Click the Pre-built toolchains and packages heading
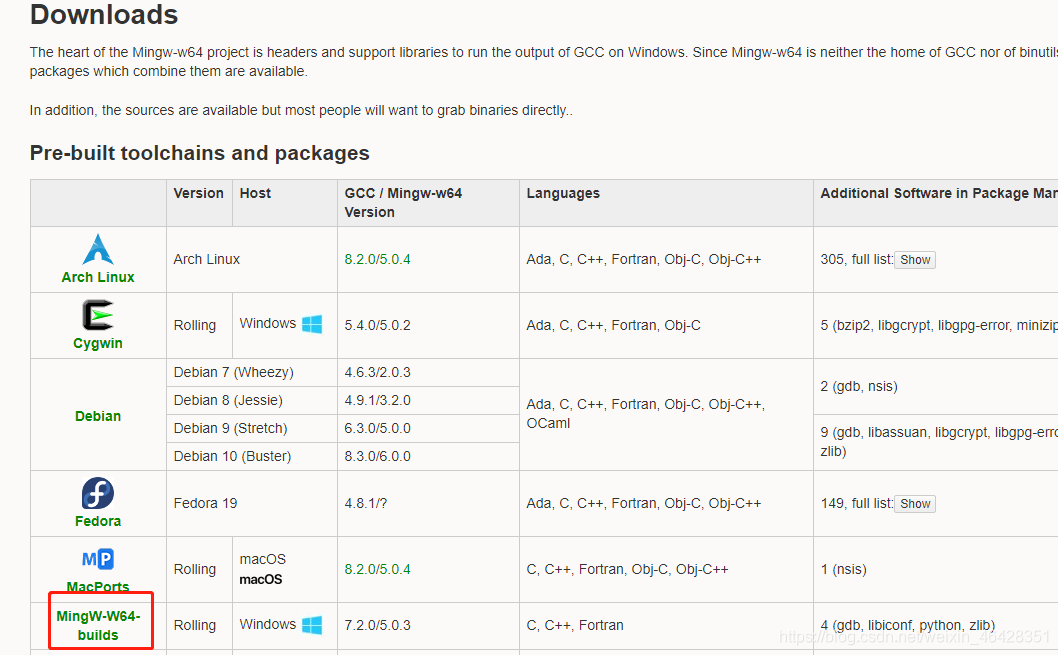 click(x=200, y=153)
